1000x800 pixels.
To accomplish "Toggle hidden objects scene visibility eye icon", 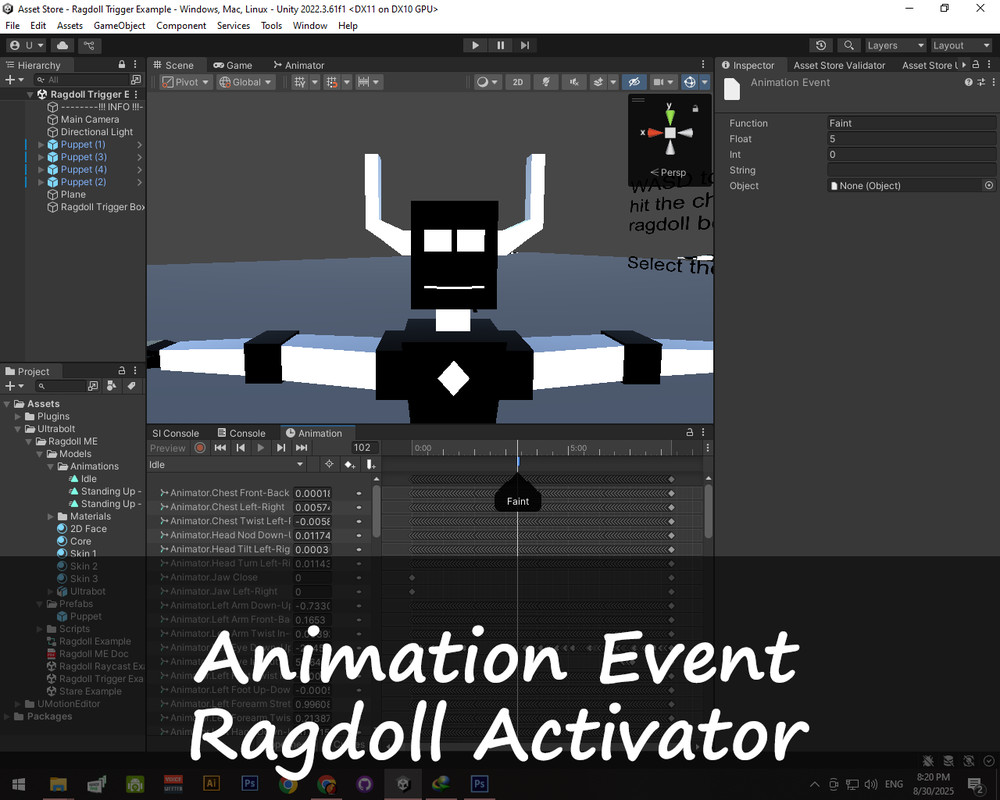I will 634,82.
